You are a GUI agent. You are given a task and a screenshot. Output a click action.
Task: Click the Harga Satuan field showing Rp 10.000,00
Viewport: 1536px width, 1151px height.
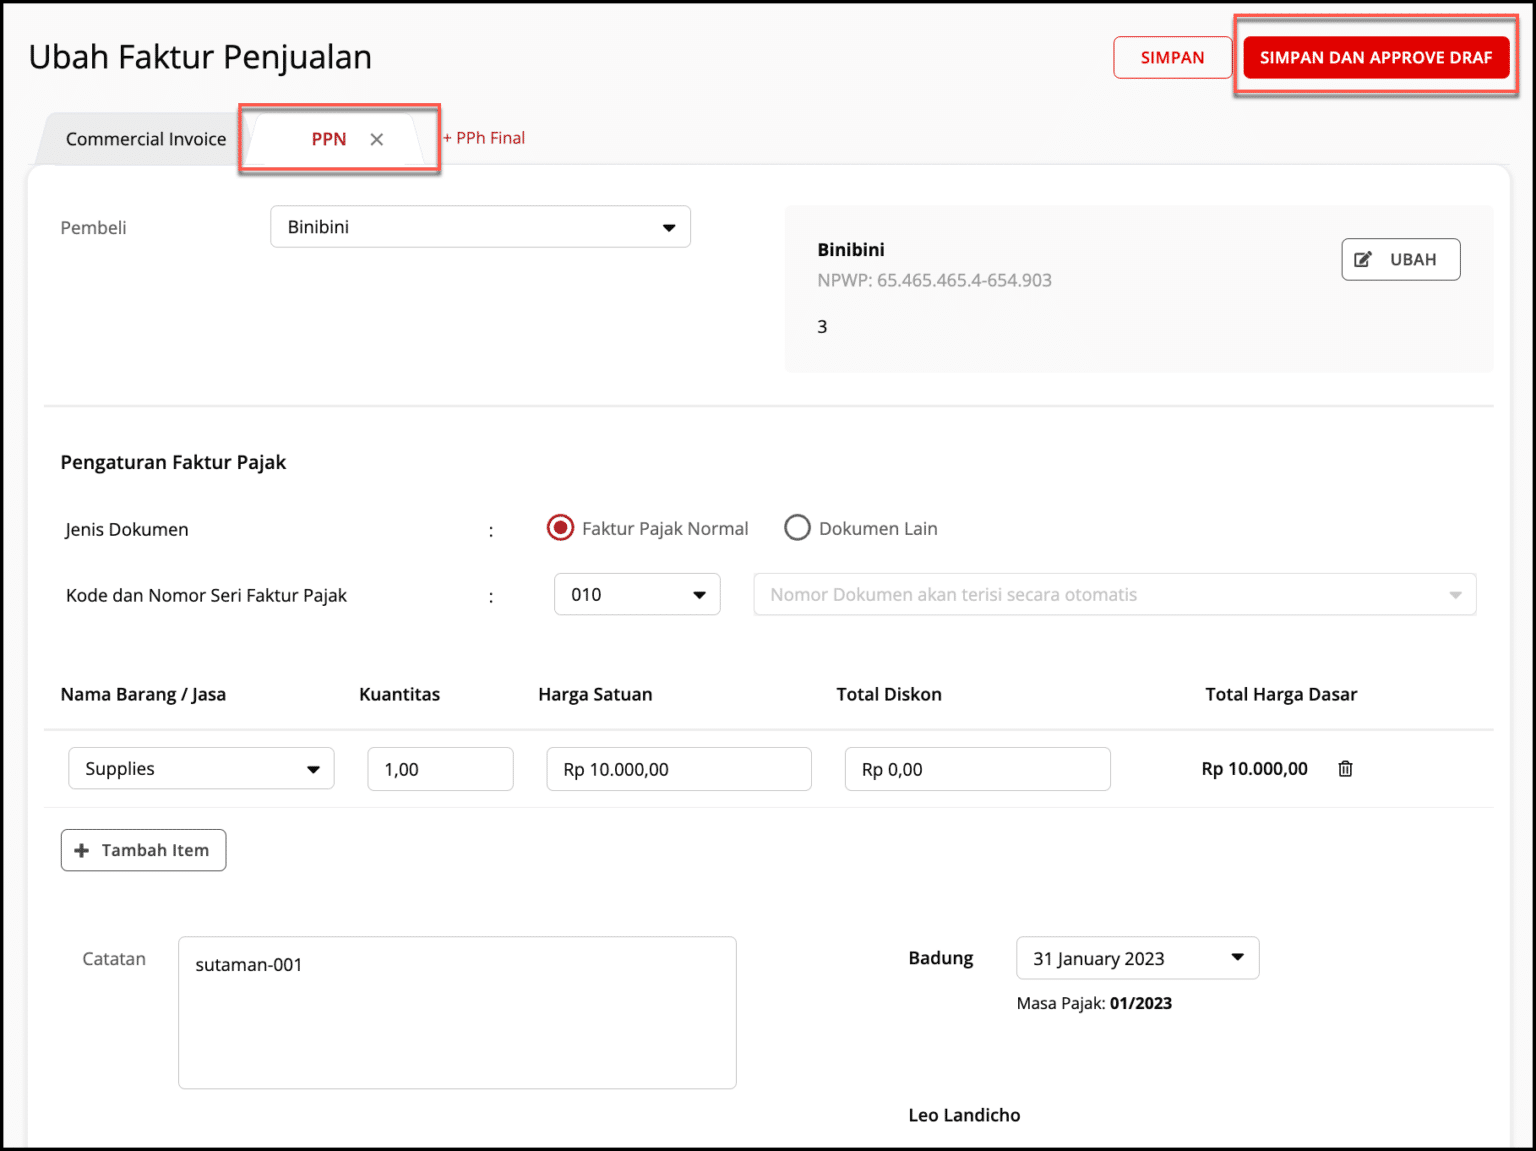point(678,768)
